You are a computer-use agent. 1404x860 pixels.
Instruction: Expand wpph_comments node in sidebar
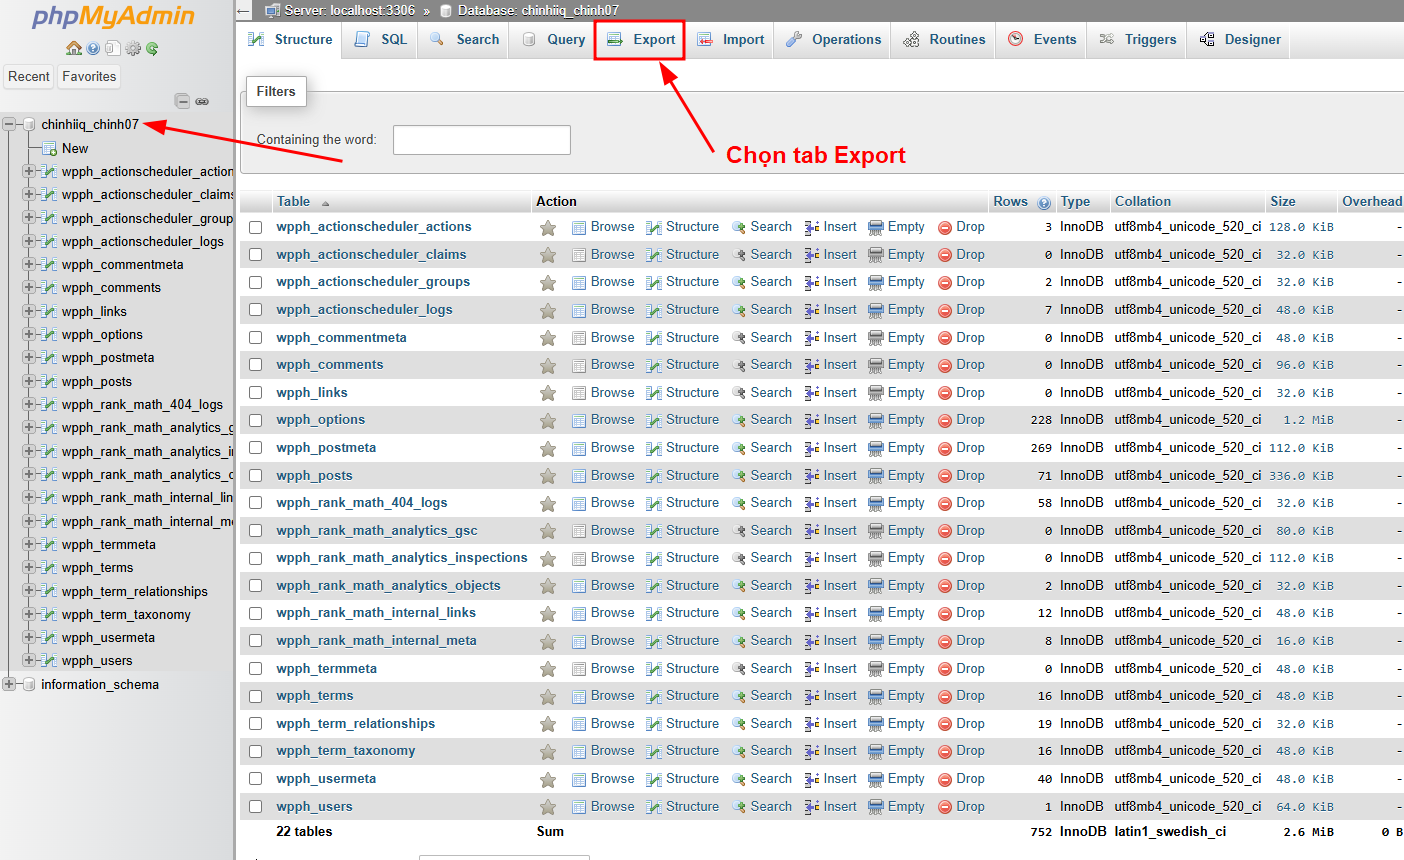pyautogui.click(x=29, y=287)
